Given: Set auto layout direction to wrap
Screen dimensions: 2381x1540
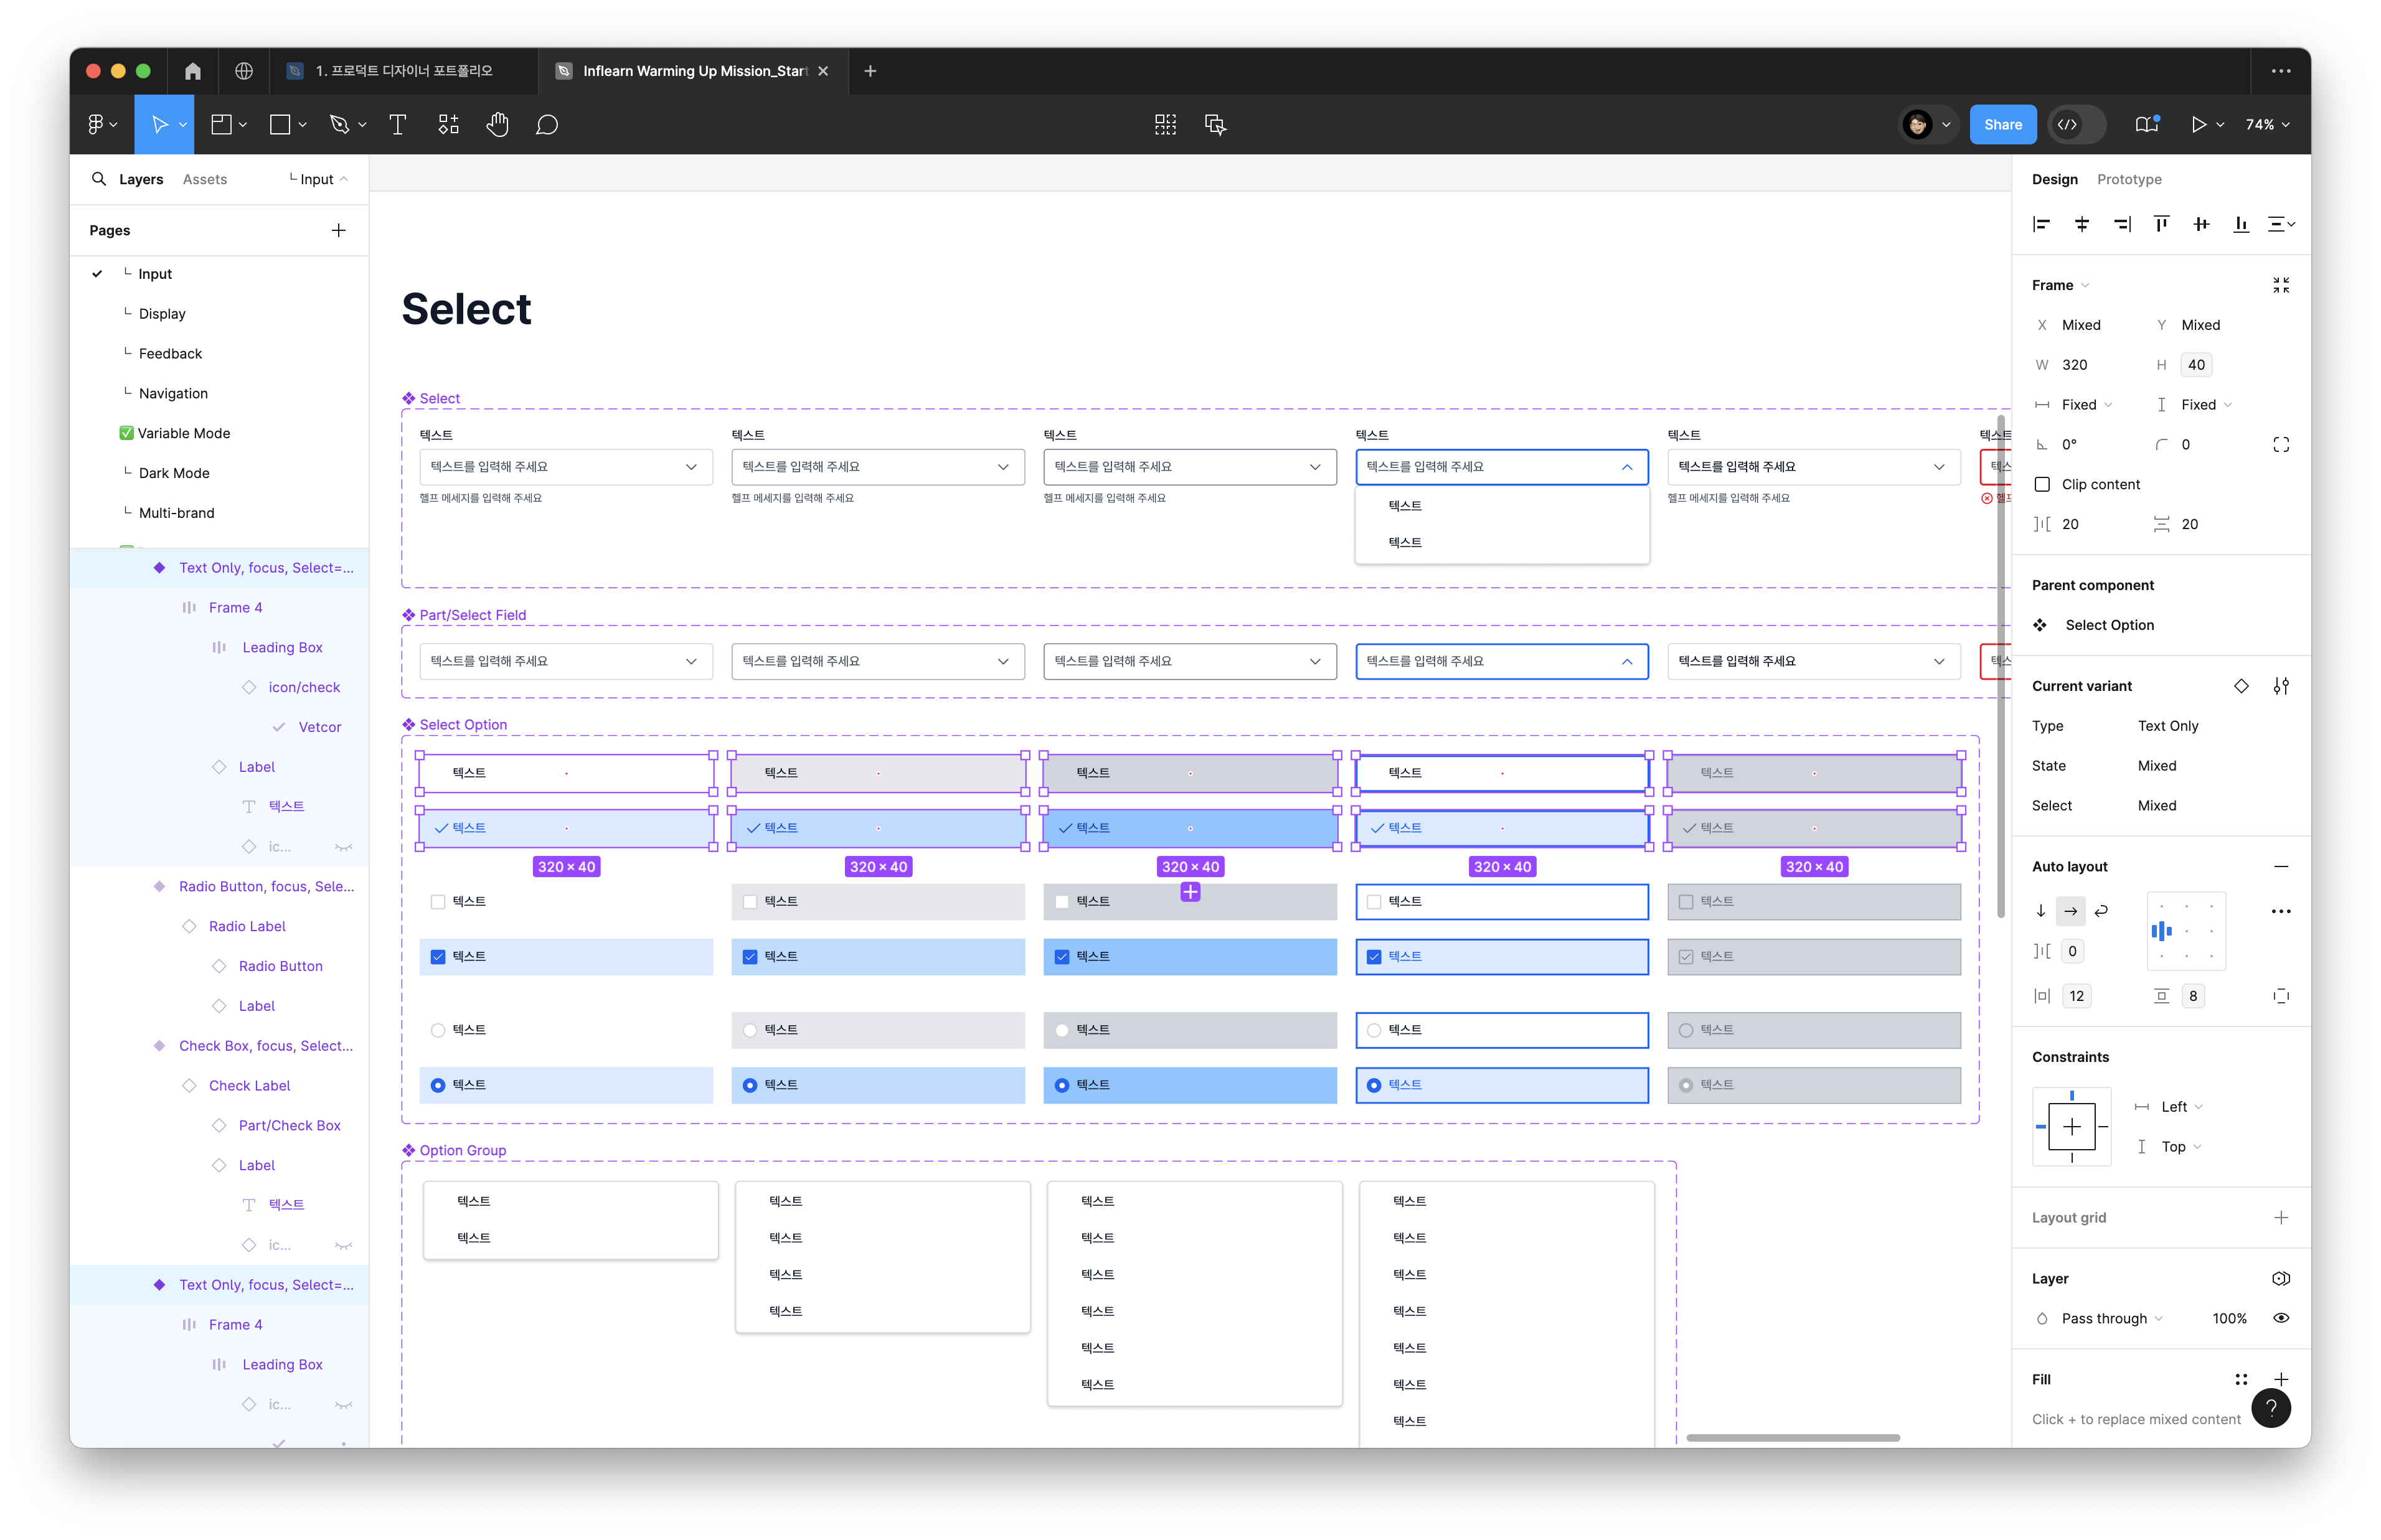Looking at the screenshot, I should (x=2101, y=911).
